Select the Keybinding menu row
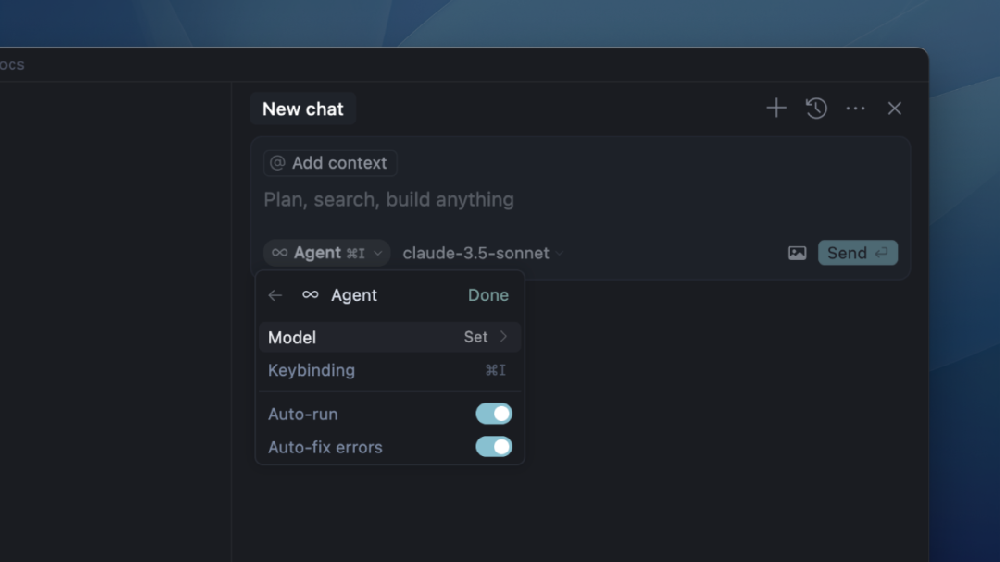 (360, 370)
